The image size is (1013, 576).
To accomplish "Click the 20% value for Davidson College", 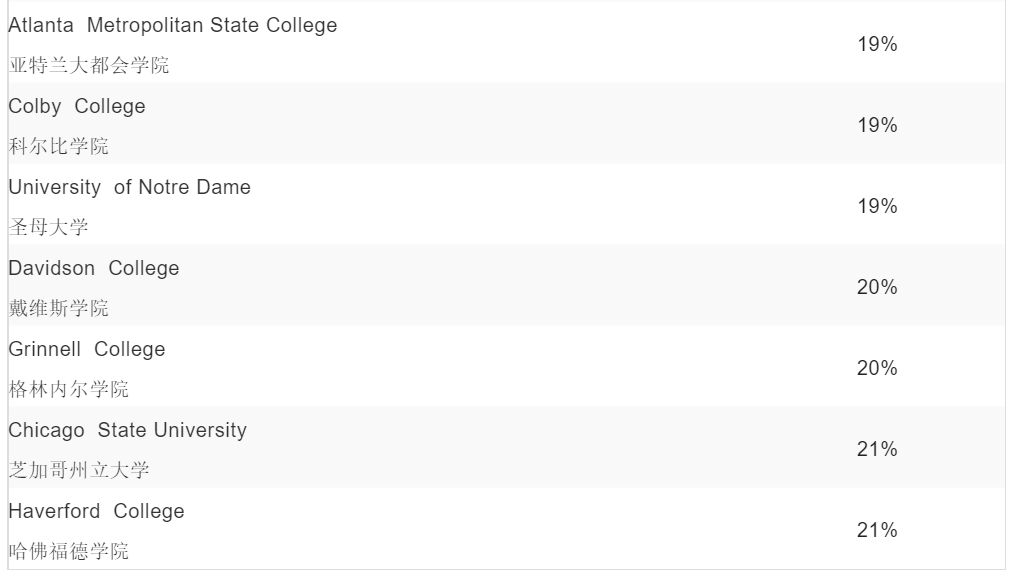I will (x=877, y=287).
